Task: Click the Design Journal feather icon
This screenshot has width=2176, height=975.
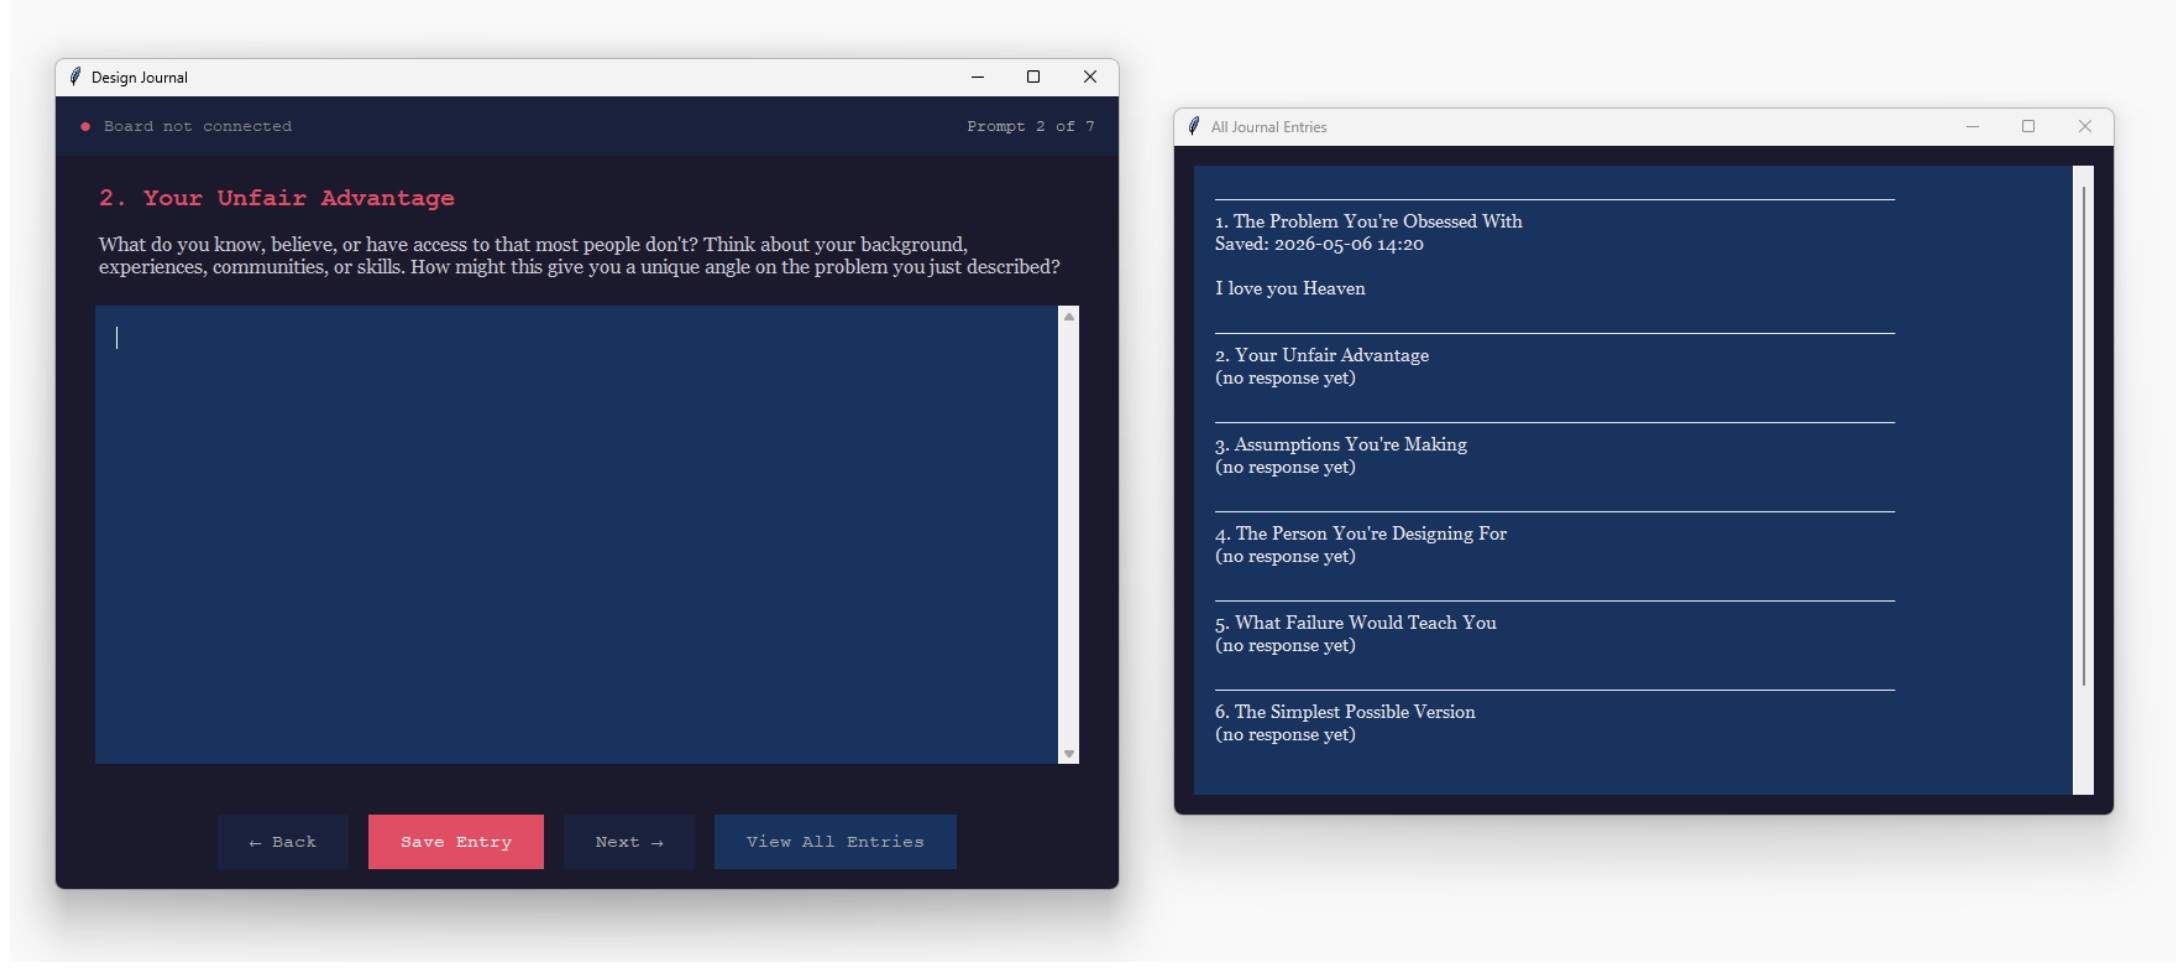Action: (75, 77)
